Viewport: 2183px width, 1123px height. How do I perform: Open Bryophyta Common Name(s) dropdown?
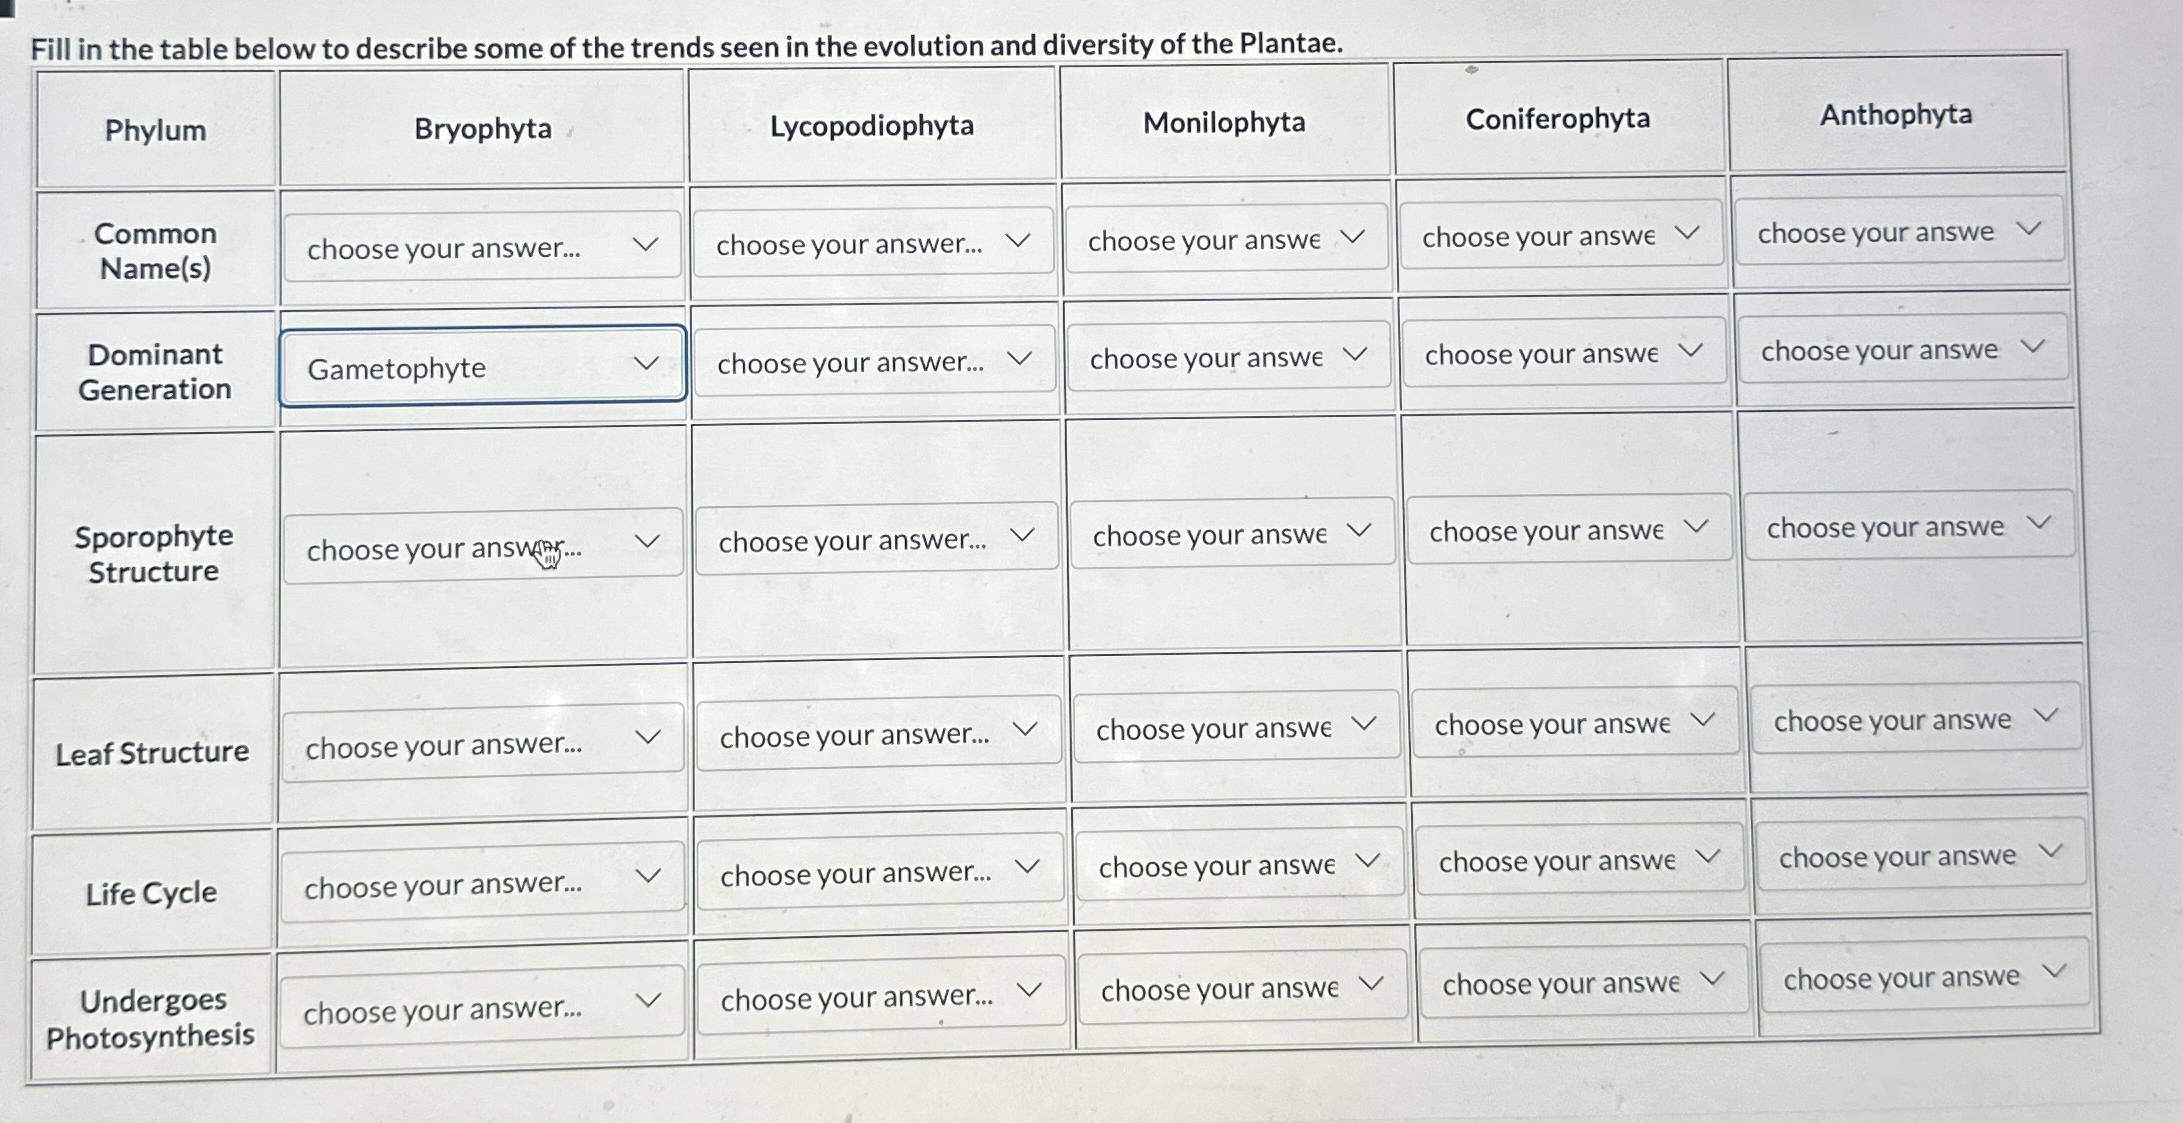point(482,246)
